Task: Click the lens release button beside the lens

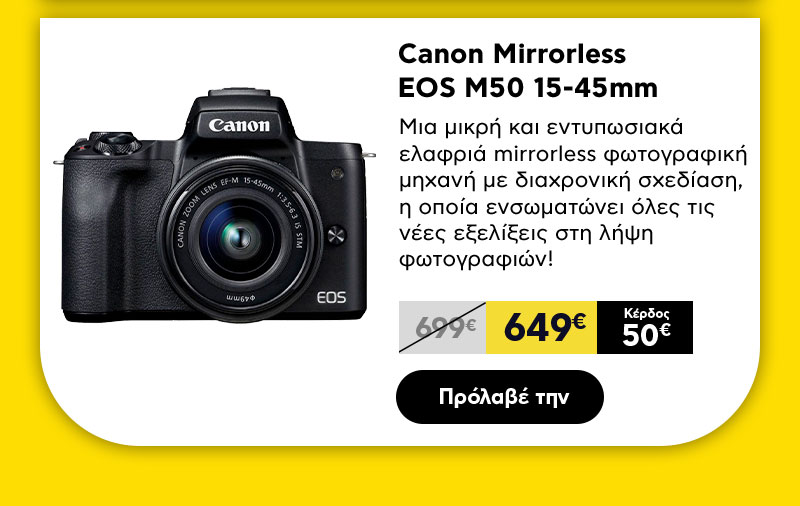Action: (336, 235)
